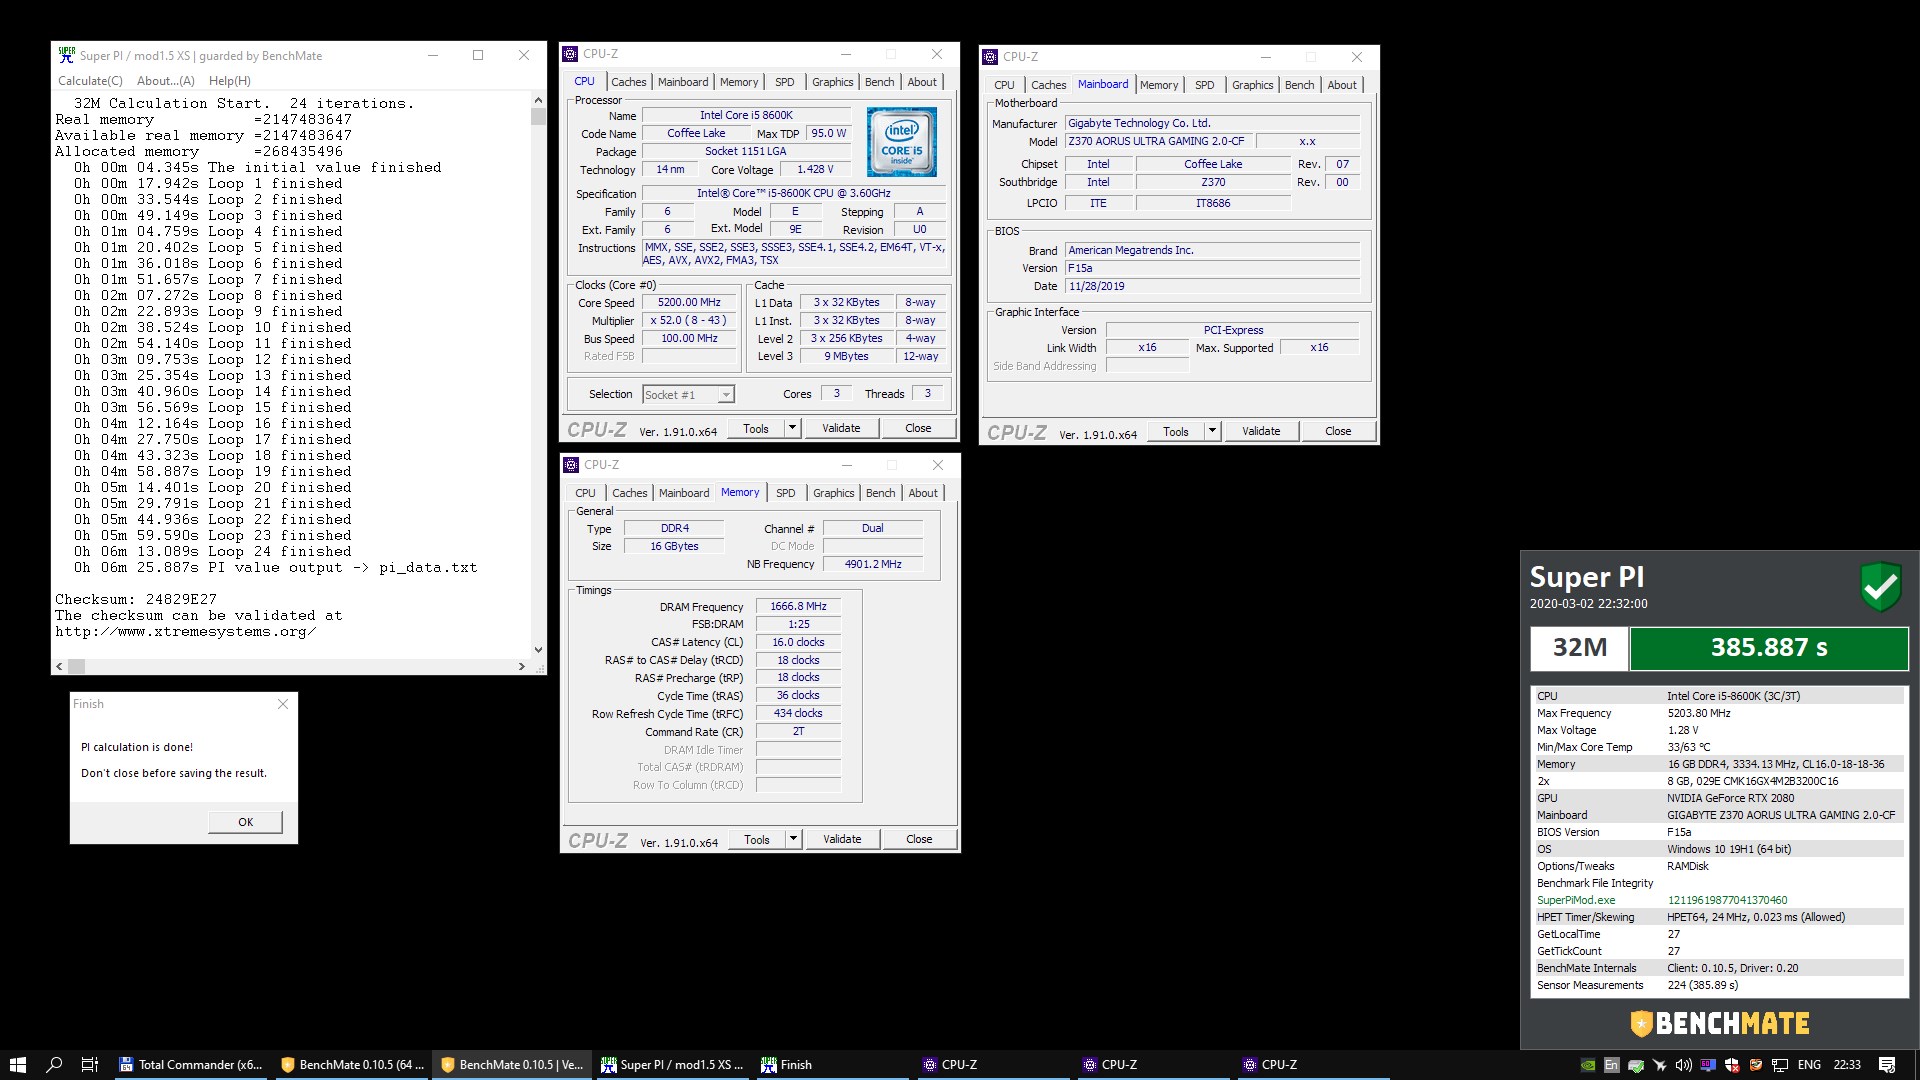This screenshot has width=1920, height=1080.
Task: Click the Core Speed 5200.00 MHz field
Action: [x=690, y=302]
